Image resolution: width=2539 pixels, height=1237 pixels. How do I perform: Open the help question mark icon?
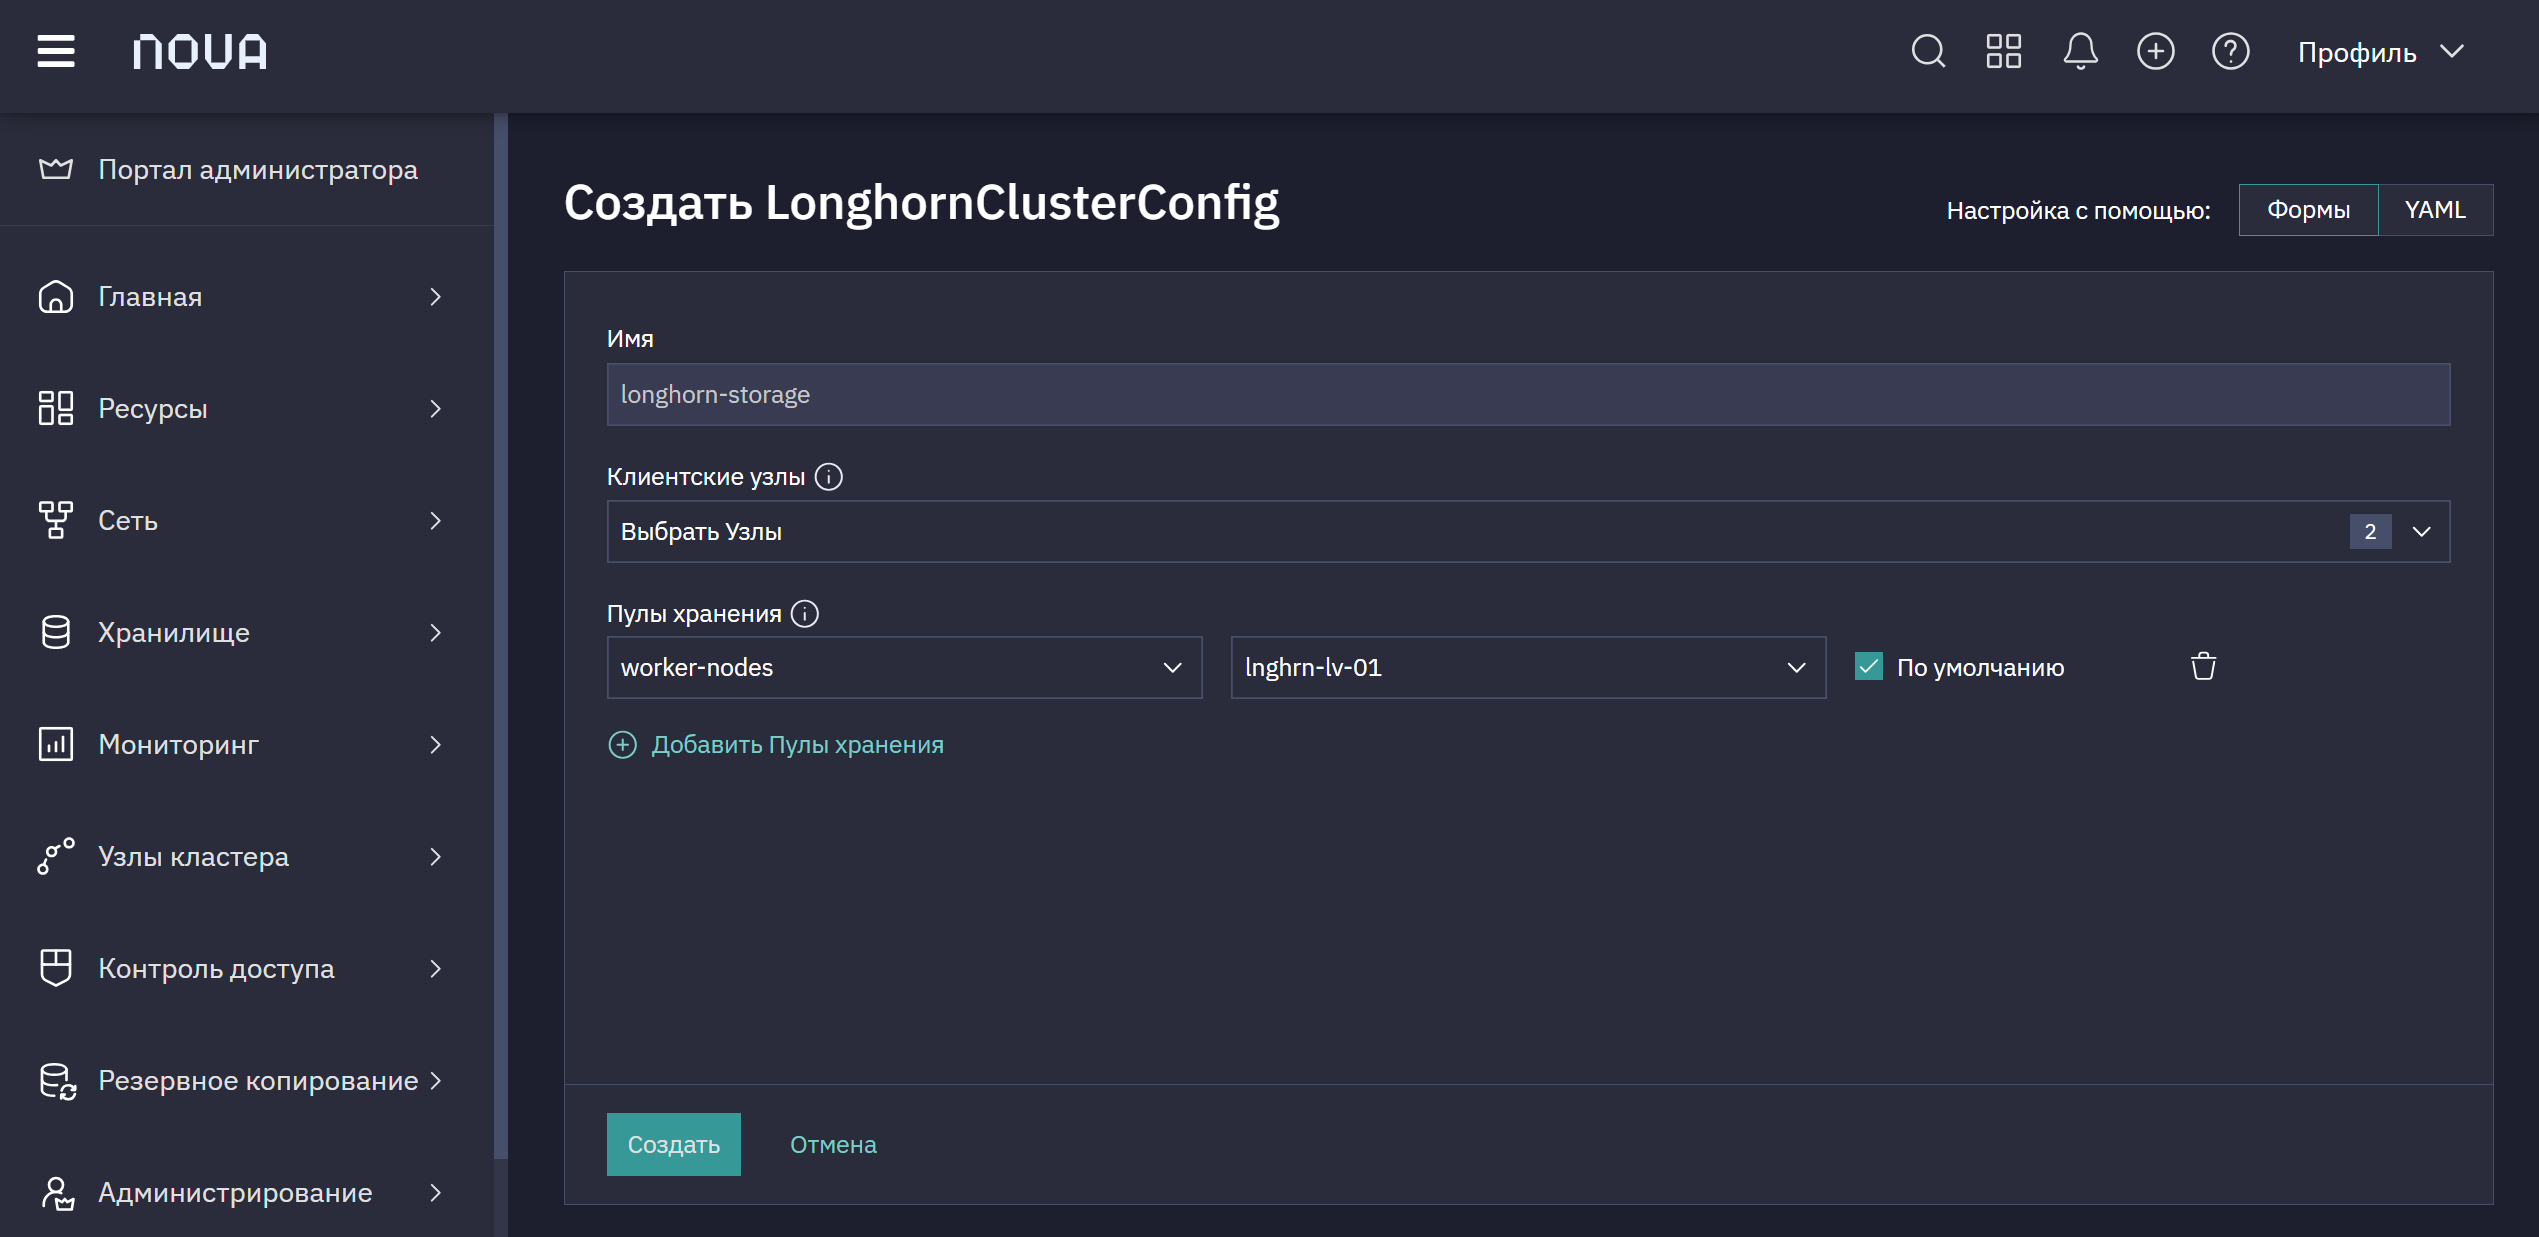[2230, 51]
